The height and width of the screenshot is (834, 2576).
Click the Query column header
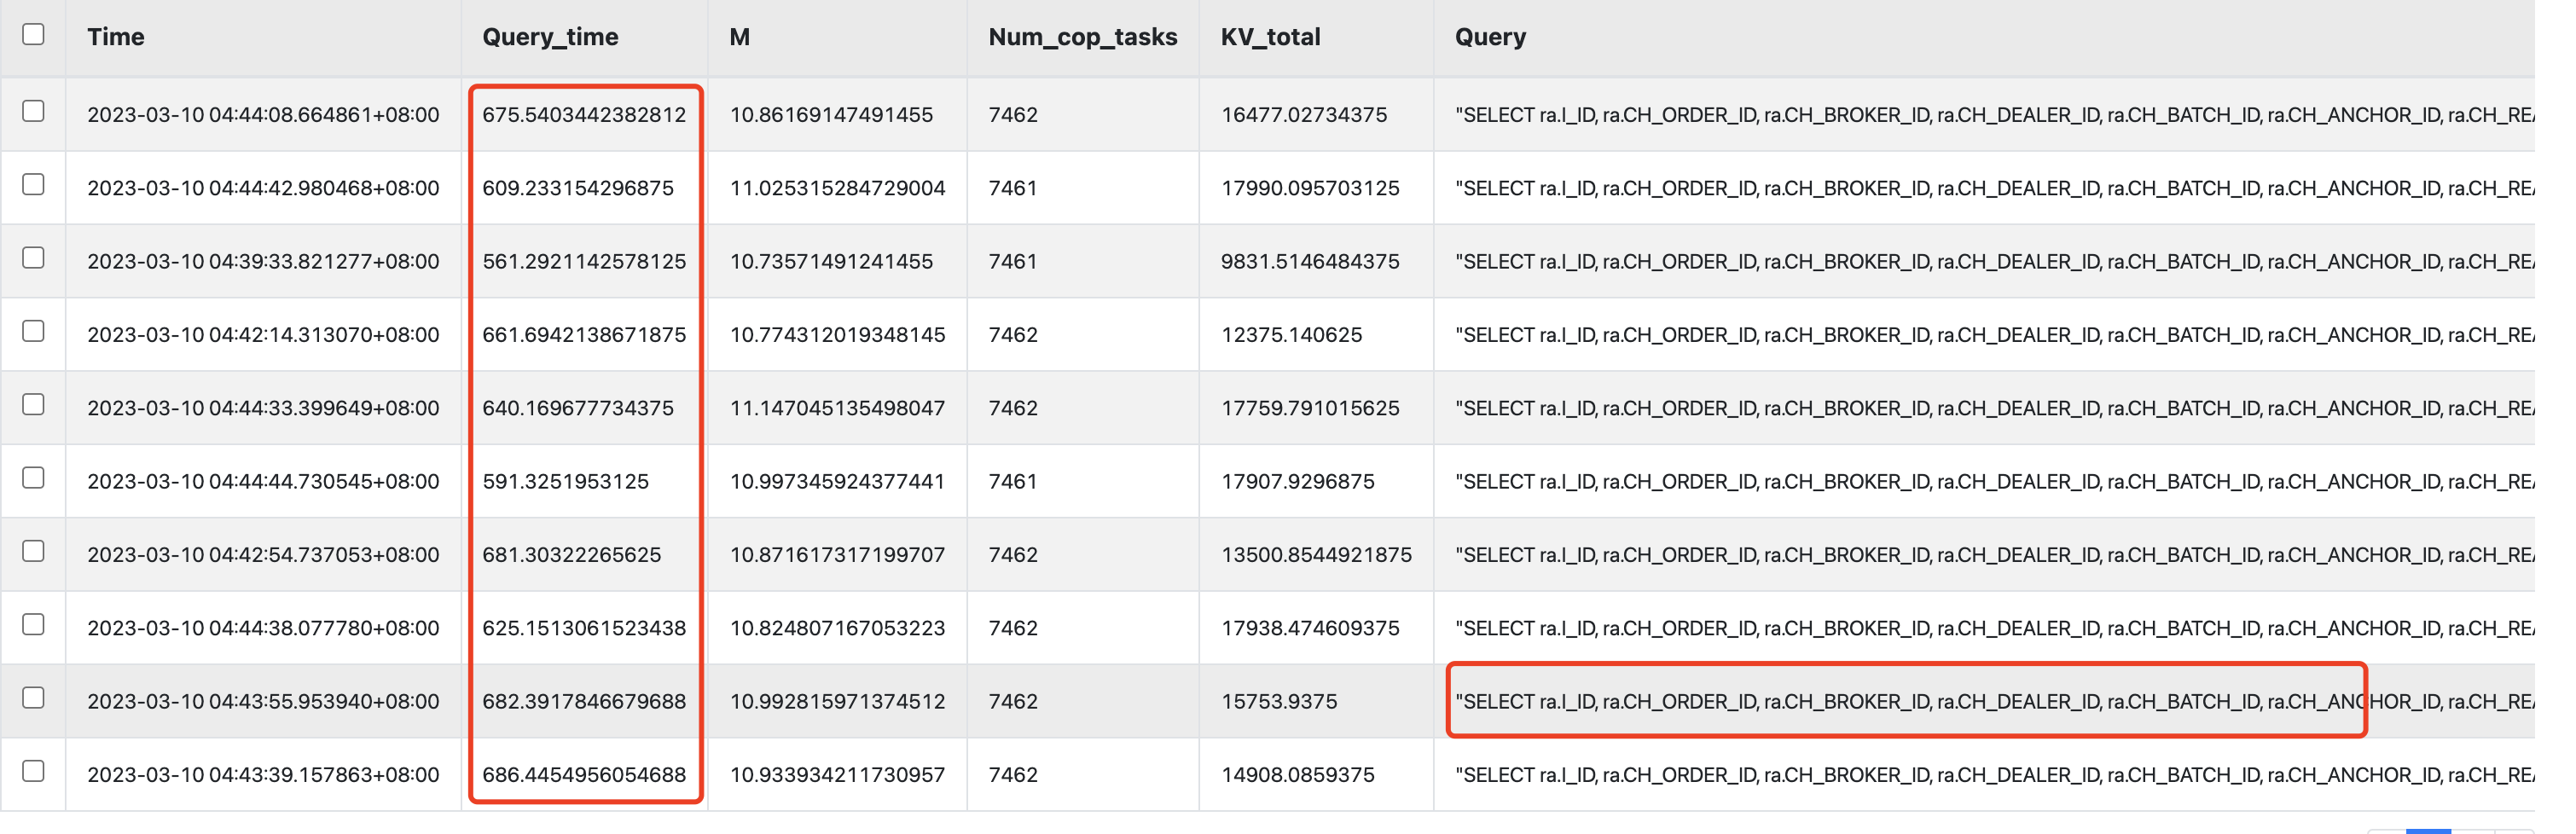point(1489,37)
